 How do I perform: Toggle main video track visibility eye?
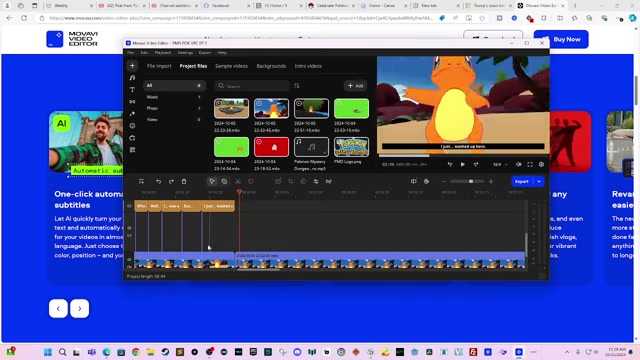[129, 260]
